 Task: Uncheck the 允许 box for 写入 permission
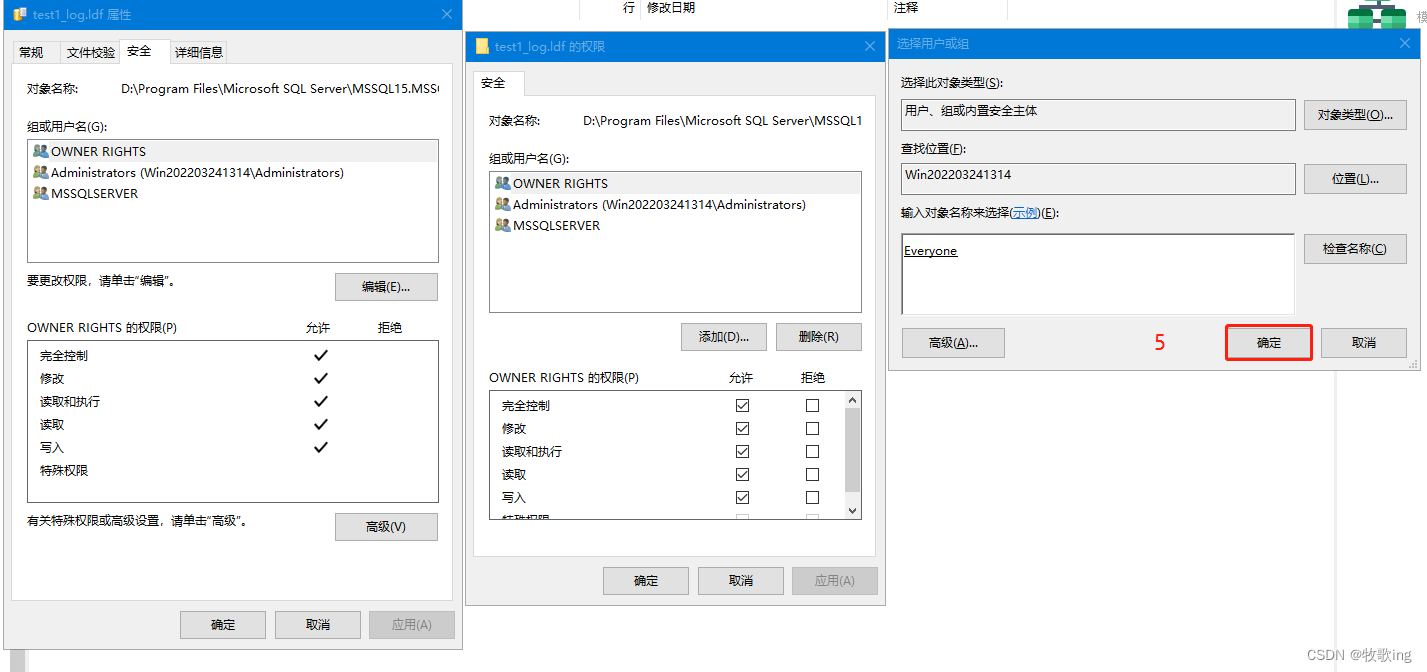tap(742, 497)
